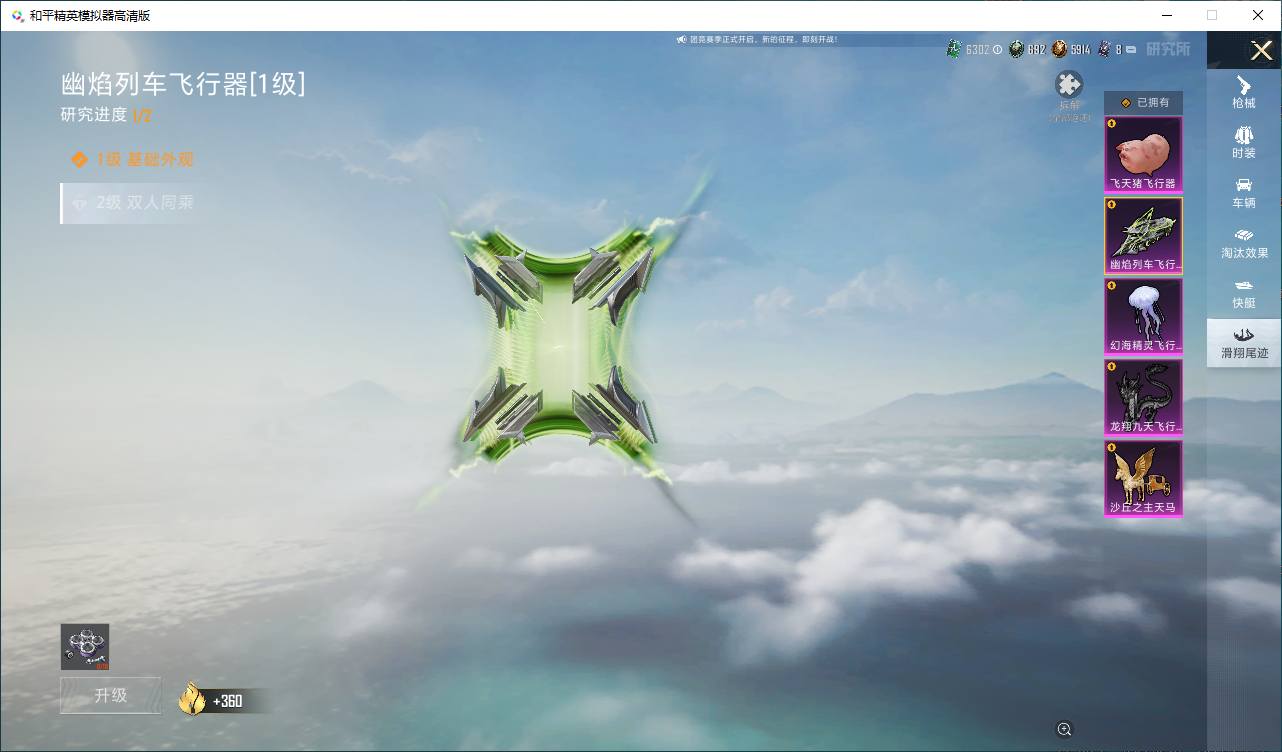Viewport: 1282px width, 752px height.
Task: Click the small button after count 8
Action: [1130, 49]
